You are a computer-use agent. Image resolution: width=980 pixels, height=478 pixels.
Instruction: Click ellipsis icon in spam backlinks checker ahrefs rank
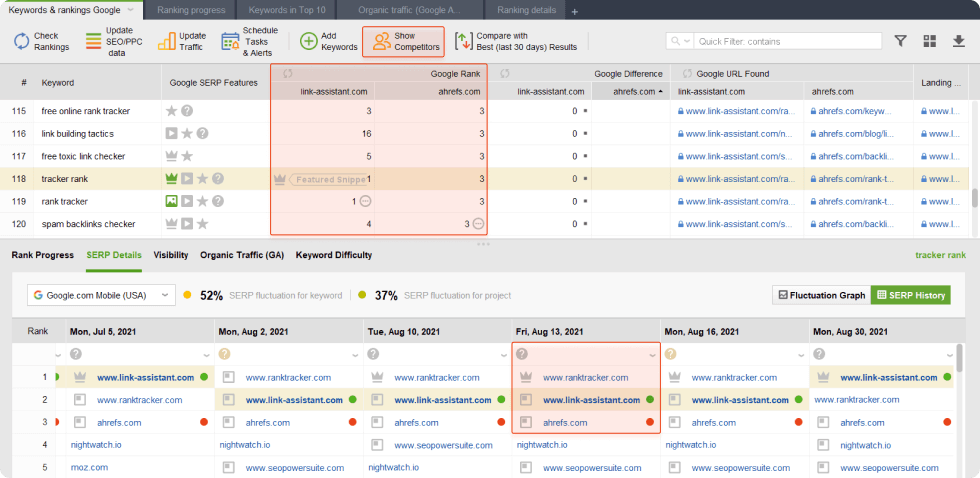tap(478, 224)
